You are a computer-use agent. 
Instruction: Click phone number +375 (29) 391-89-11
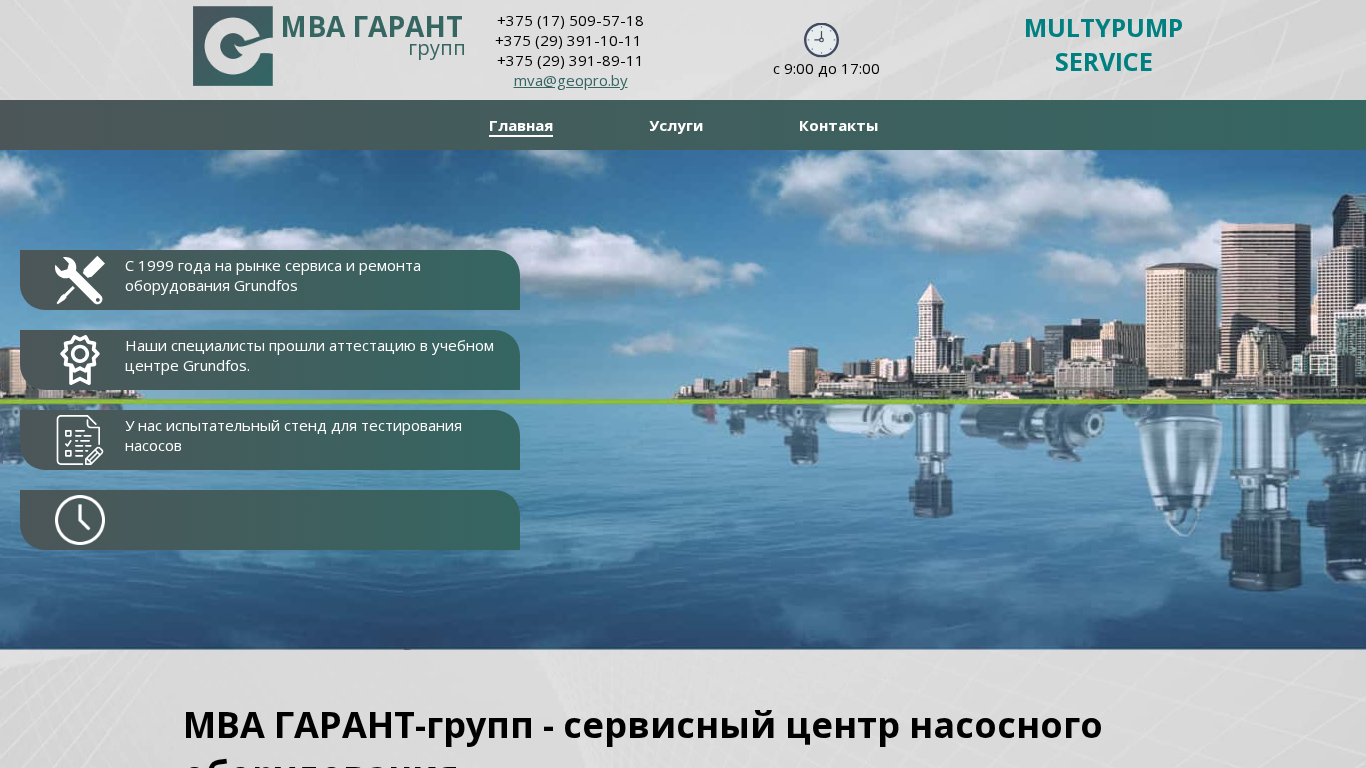570,61
